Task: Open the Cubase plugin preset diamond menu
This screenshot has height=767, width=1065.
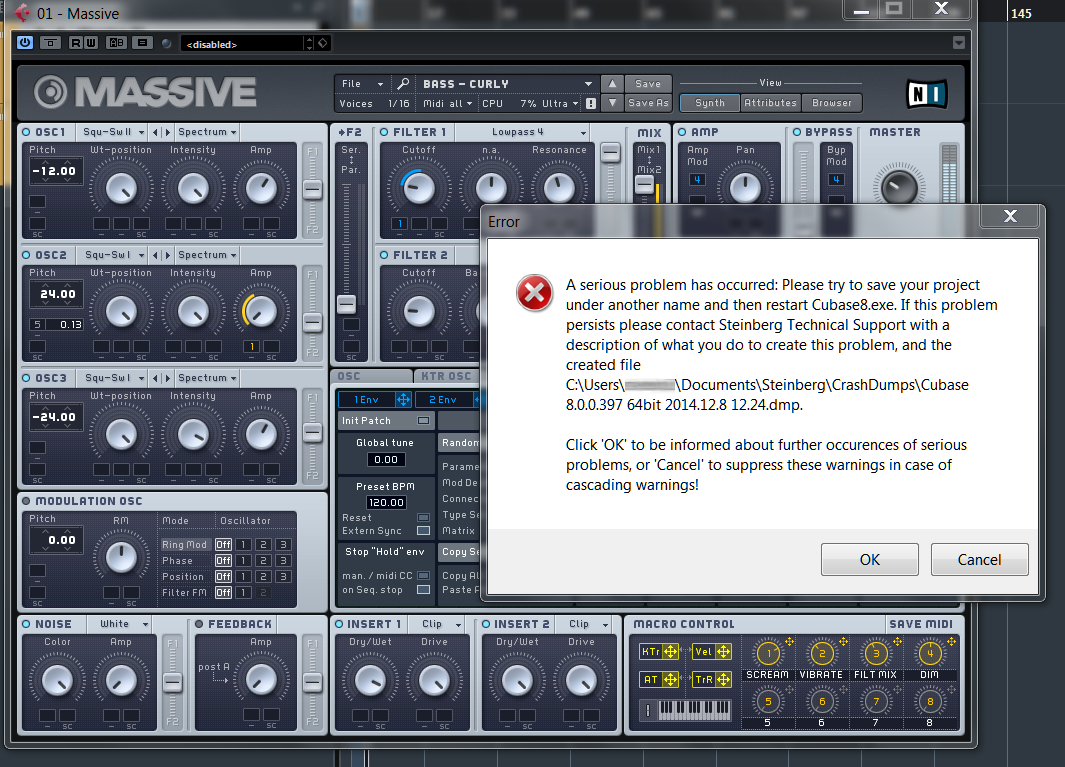Action: coord(323,43)
